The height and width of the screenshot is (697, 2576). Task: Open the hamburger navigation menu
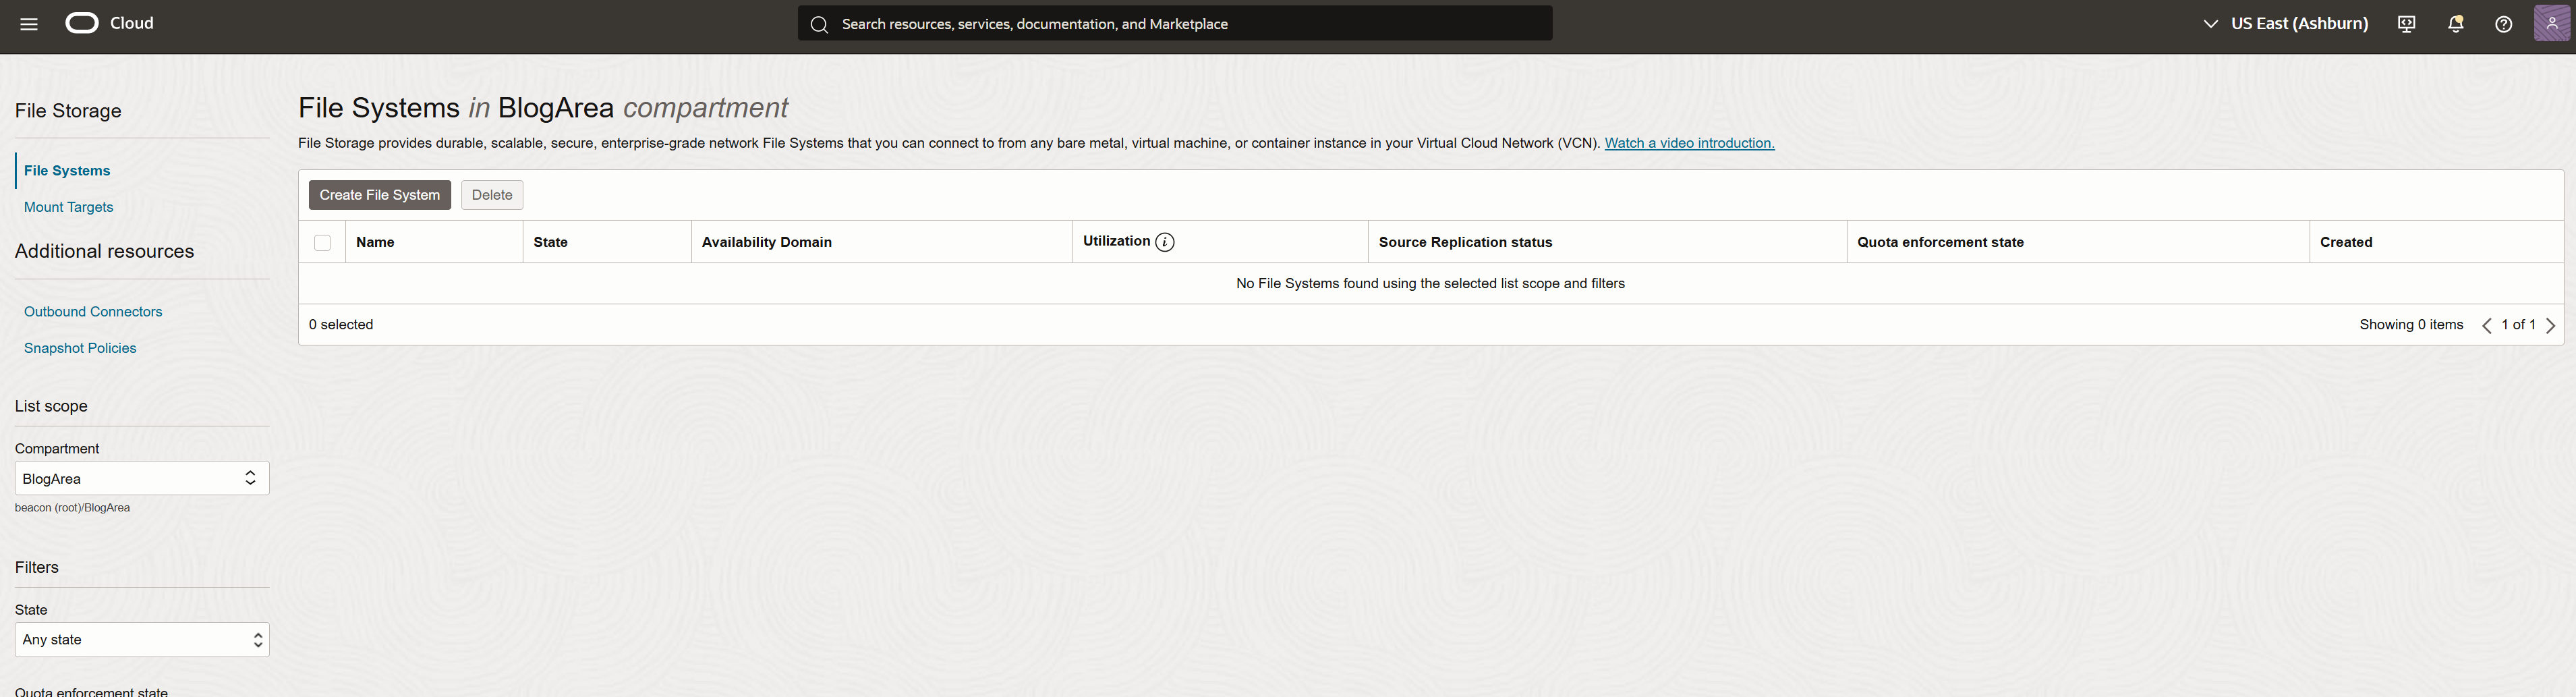tap(29, 24)
